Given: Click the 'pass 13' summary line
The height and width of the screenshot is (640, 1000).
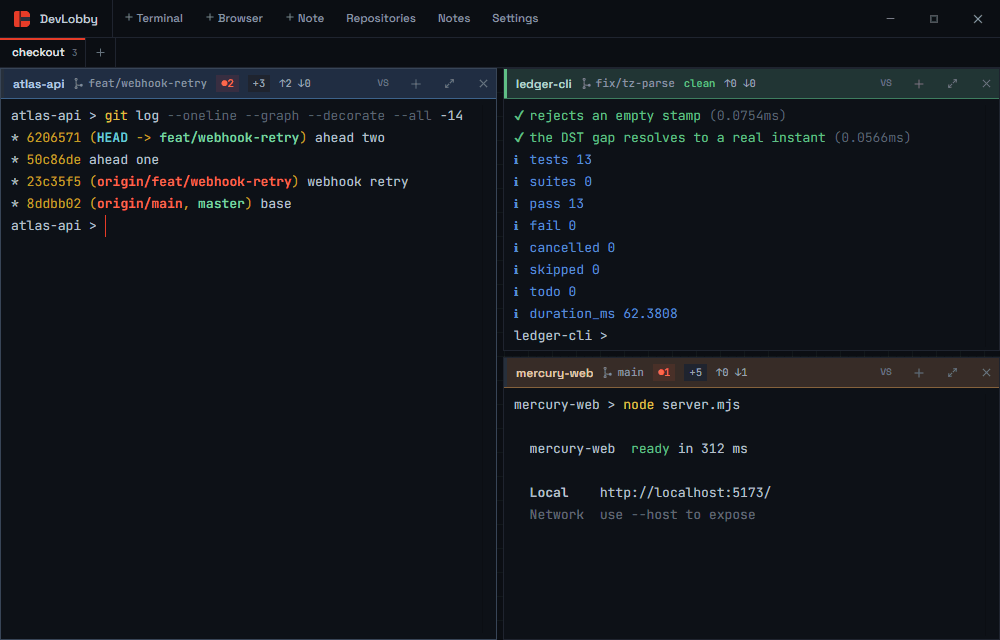Looking at the screenshot, I should coord(548,204).
